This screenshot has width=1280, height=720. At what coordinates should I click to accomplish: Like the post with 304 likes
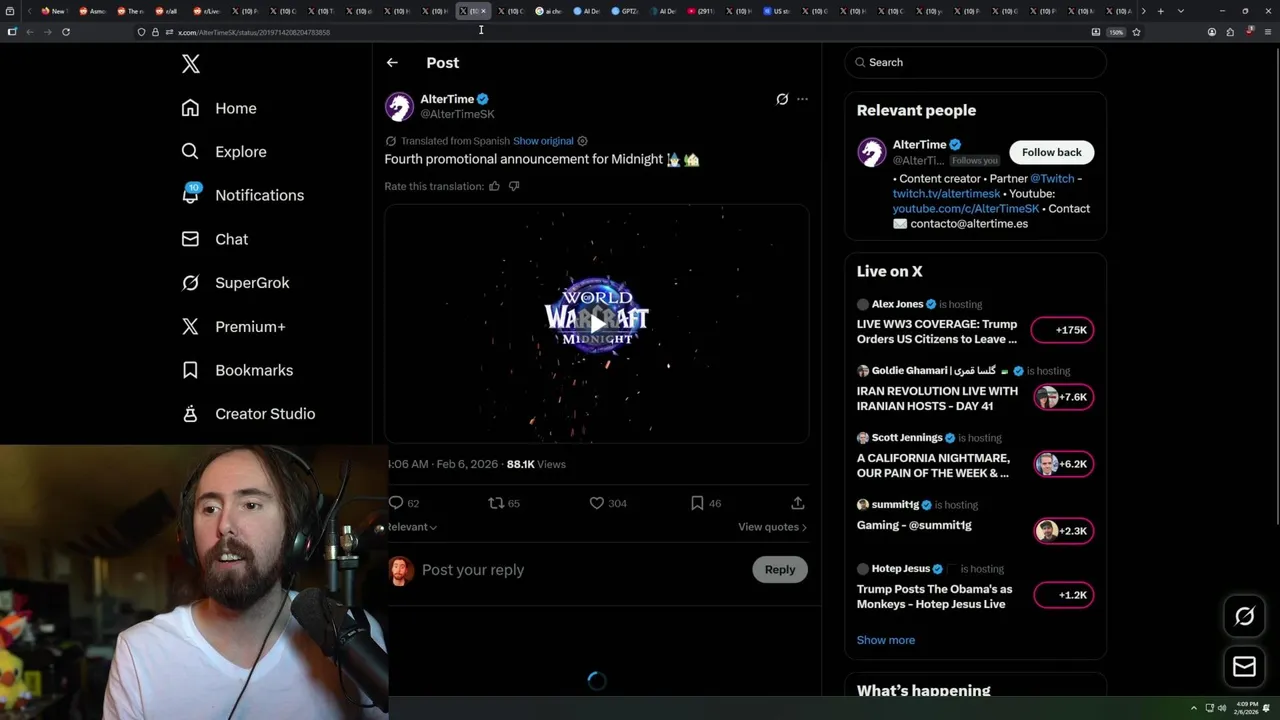(x=597, y=503)
